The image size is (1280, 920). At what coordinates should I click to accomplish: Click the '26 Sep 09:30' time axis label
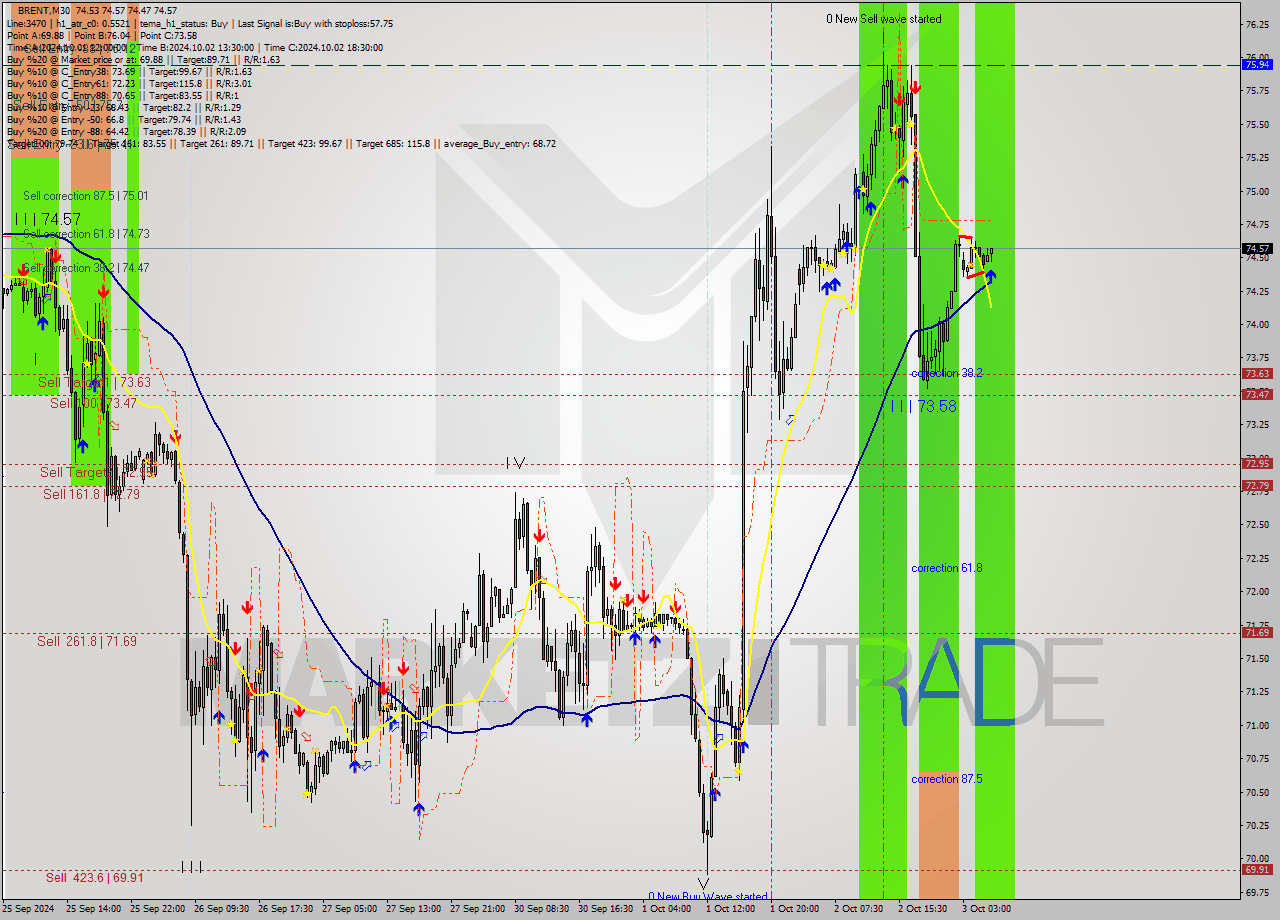pyautogui.click(x=221, y=909)
